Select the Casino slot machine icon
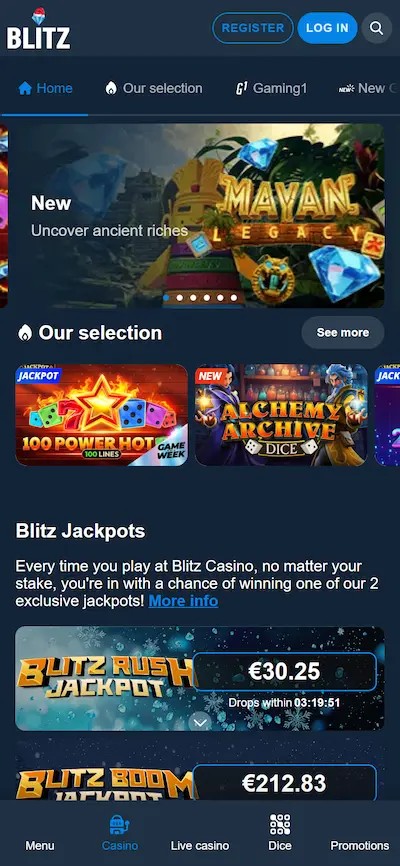Screen dimensions: 400x866 120,824
